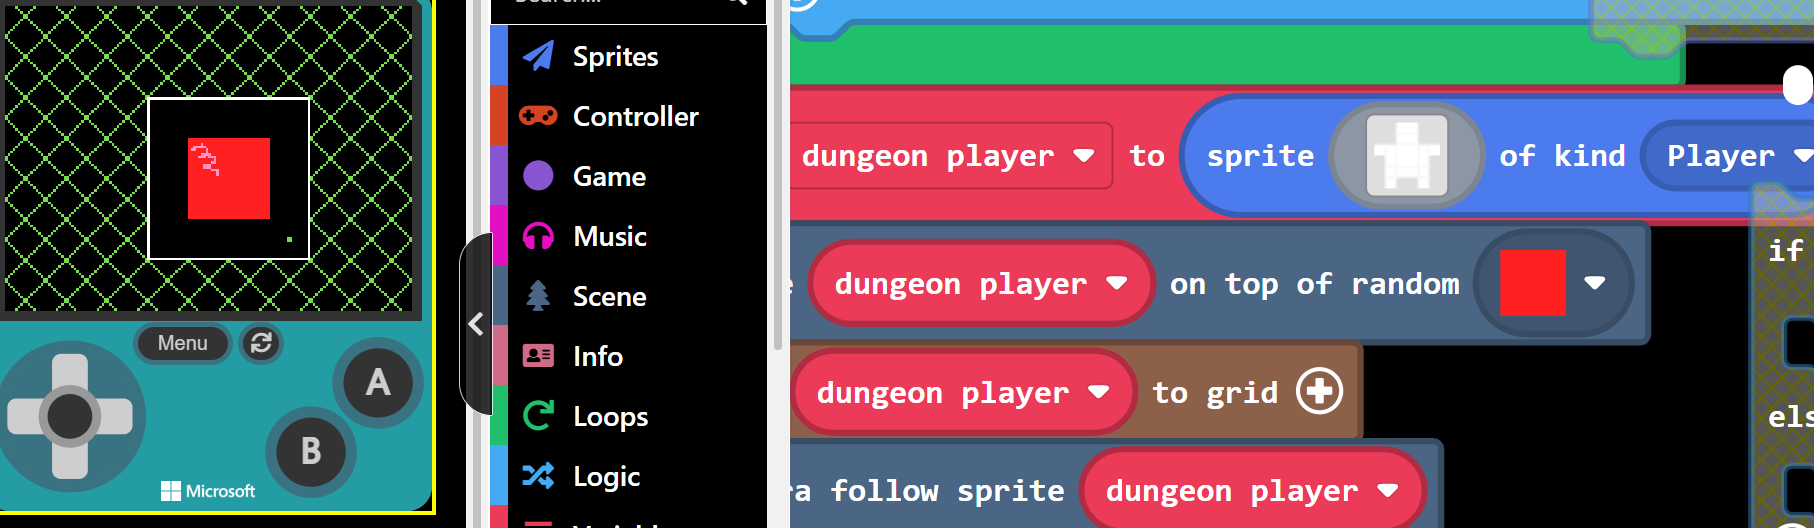Click the Scene tree icon
The image size is (1814, 528).
point(538,296)
